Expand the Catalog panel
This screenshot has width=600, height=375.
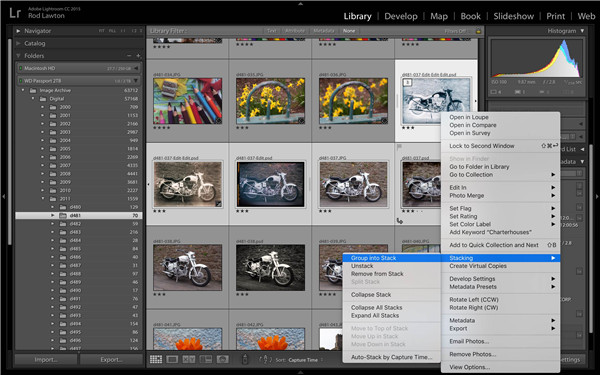point(18,44)
